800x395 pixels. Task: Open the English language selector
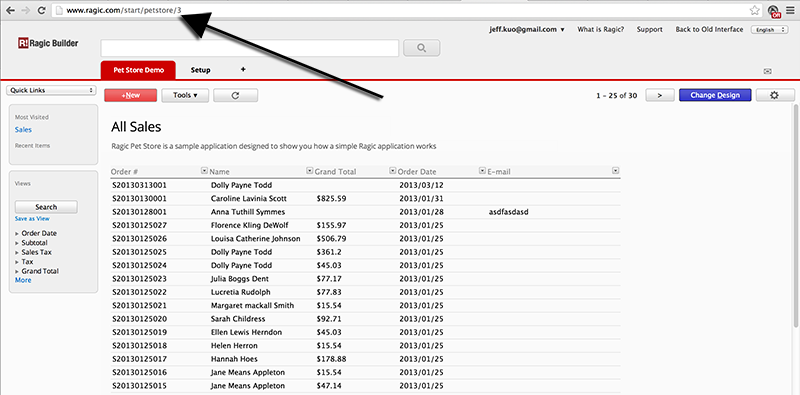click(x=769, y=30)
